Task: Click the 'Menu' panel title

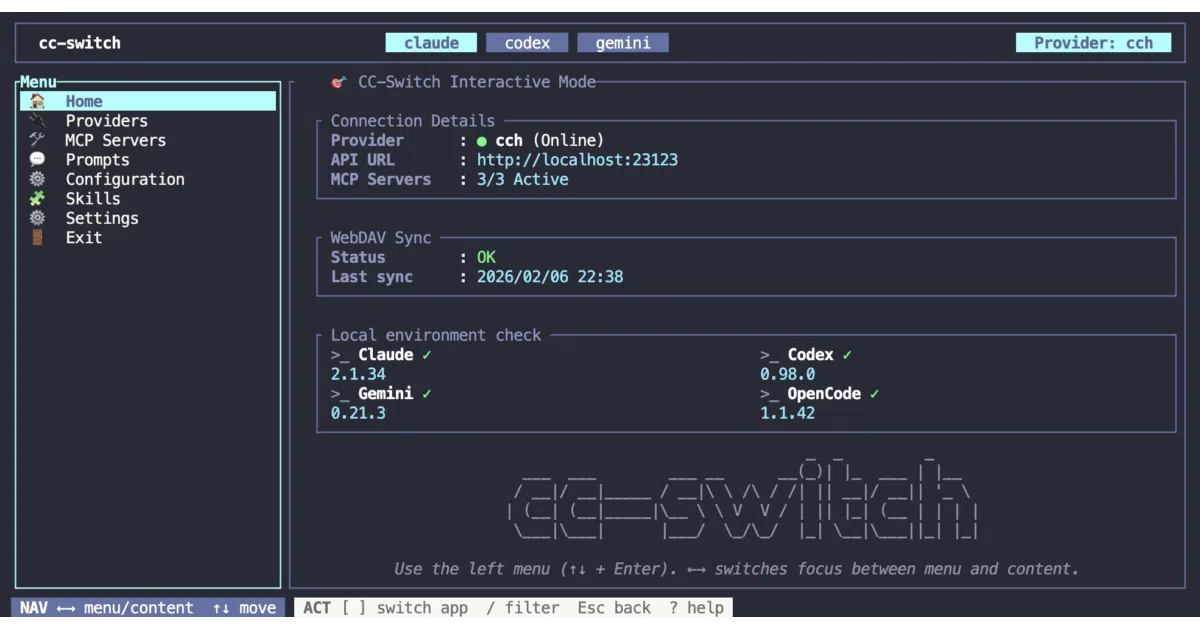Action: [38, 82]
